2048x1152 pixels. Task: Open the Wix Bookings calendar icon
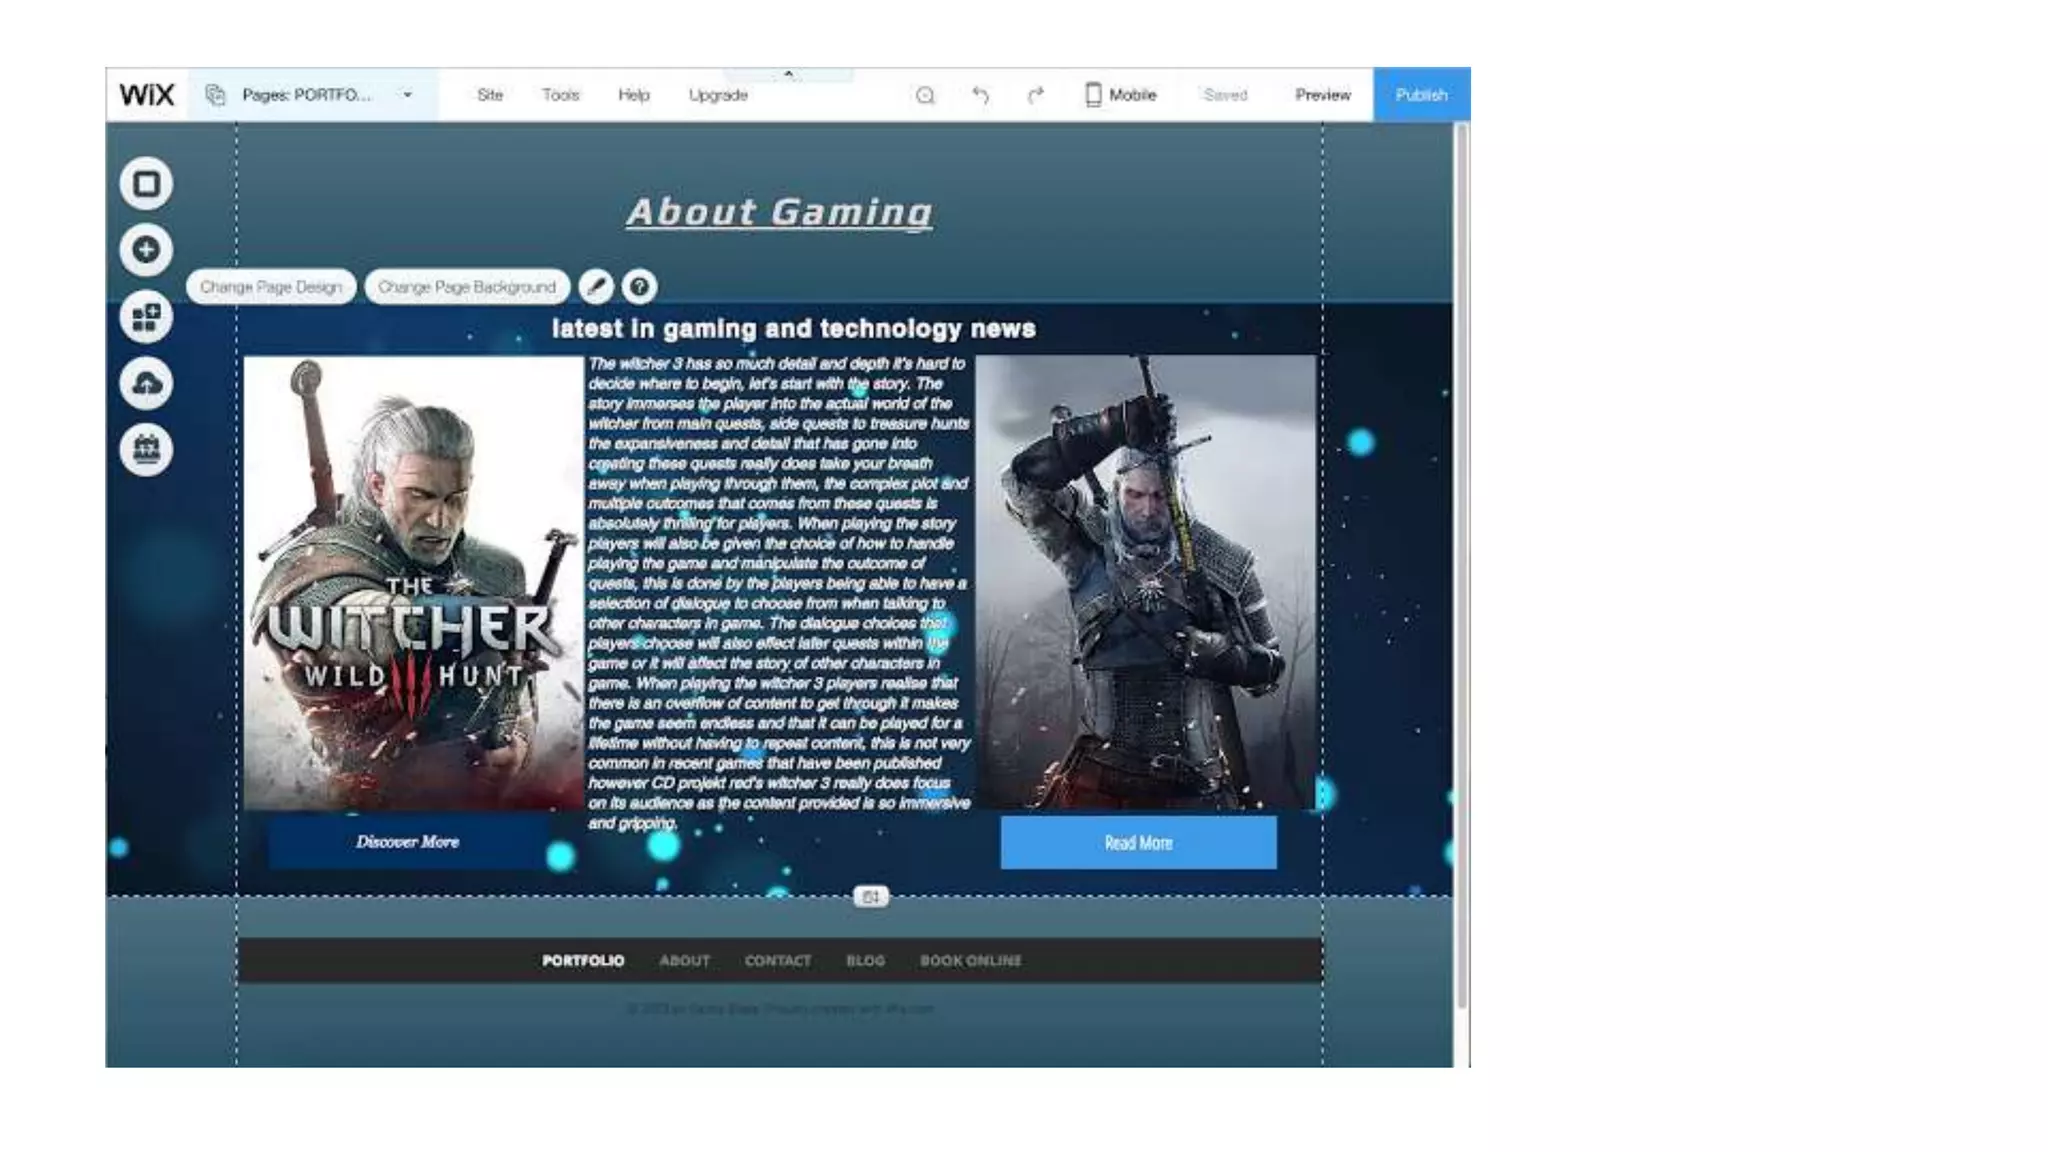tap(146, 450)
